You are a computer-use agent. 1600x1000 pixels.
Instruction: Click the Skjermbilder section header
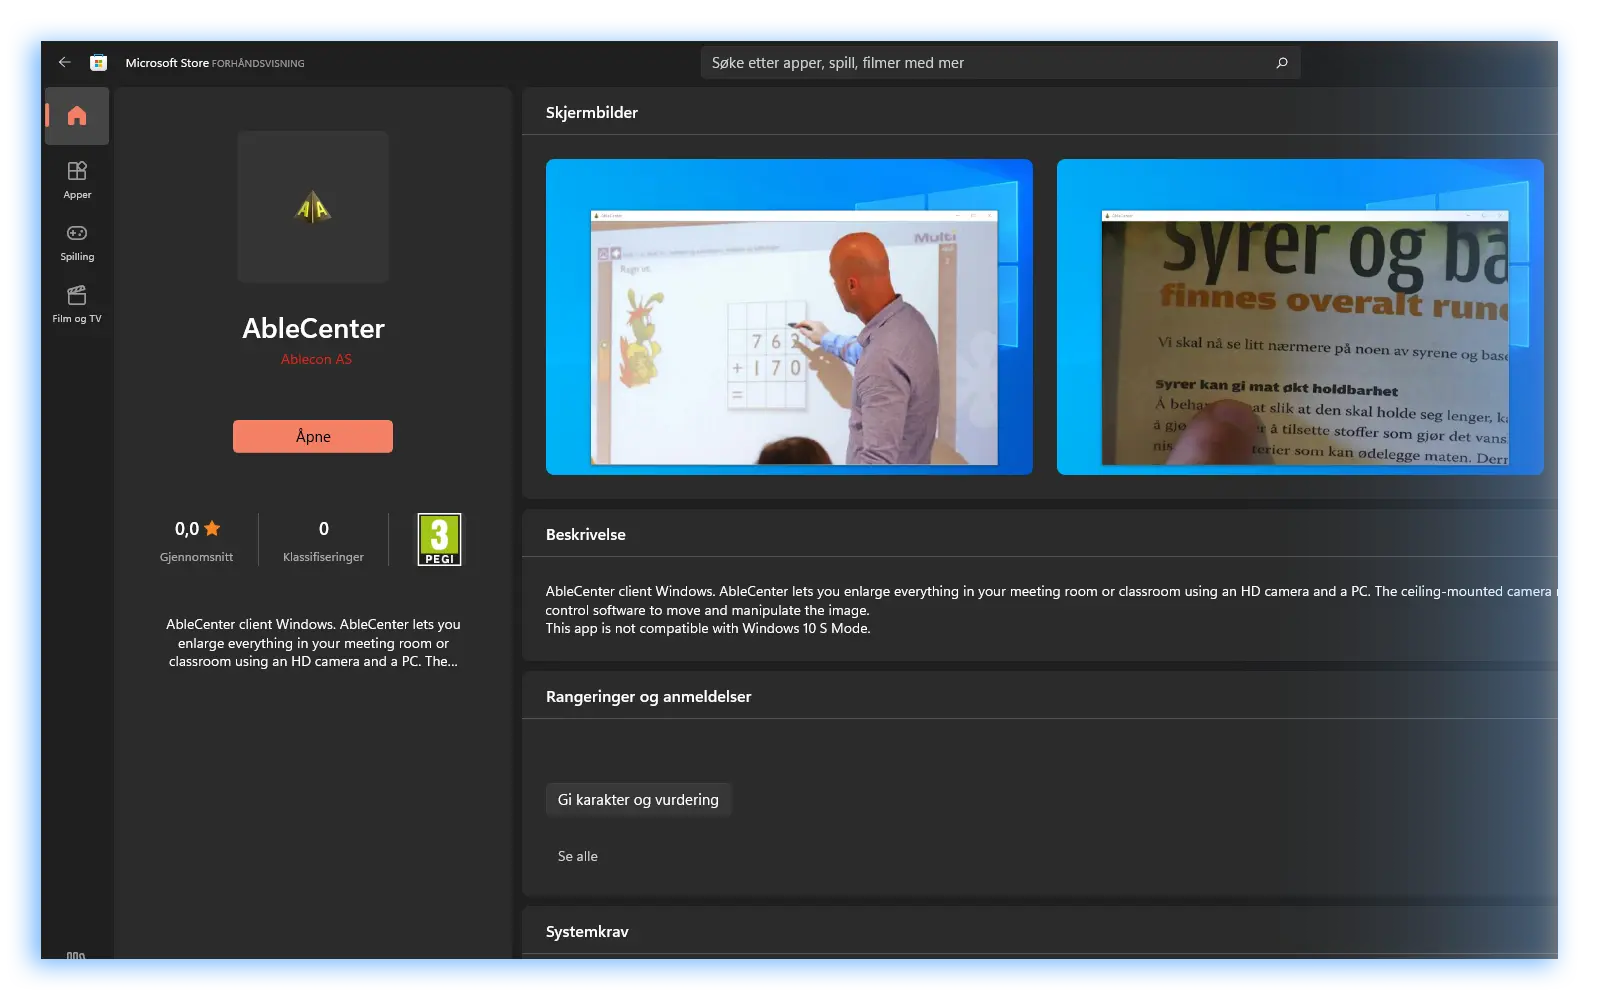click(592, 113)
